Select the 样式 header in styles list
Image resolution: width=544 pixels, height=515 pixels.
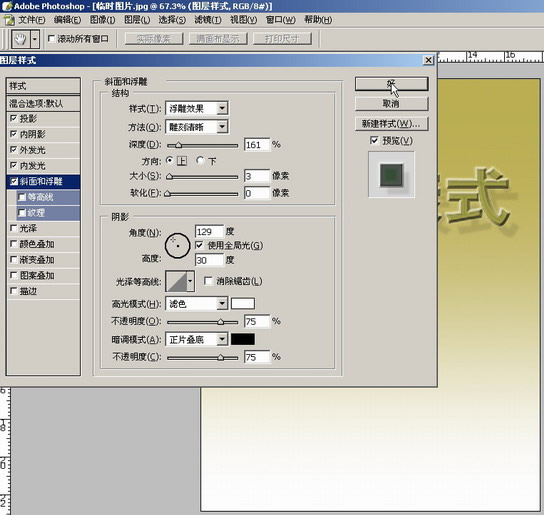click(x=43, y=86)
